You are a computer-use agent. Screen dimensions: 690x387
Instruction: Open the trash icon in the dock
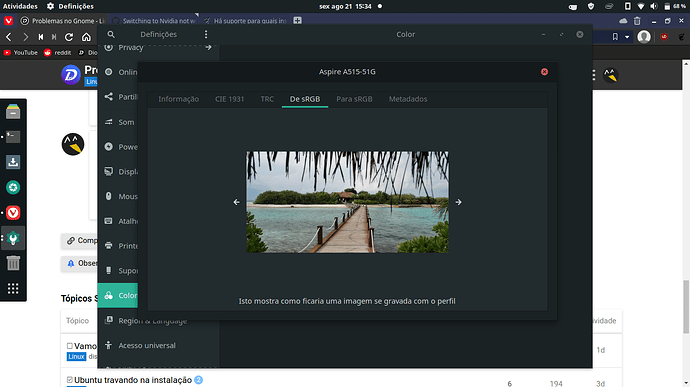pyautogui.click(x=13, y=263)
